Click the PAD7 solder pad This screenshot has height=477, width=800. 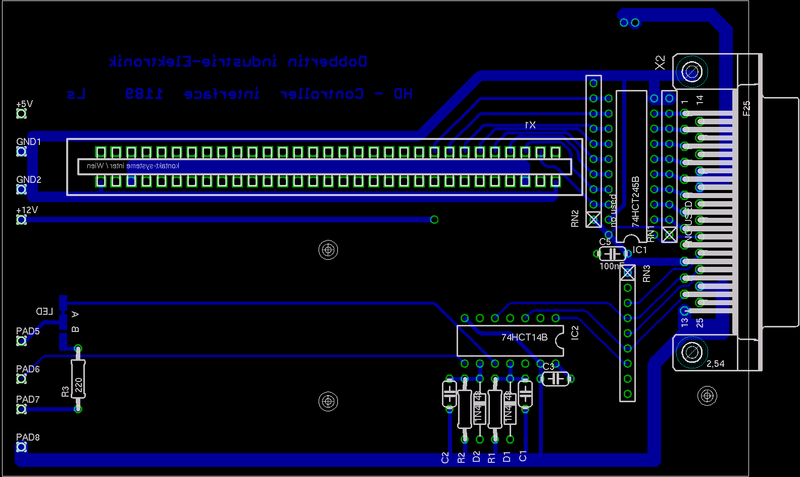pyautogui.click(x=20, y=410)
